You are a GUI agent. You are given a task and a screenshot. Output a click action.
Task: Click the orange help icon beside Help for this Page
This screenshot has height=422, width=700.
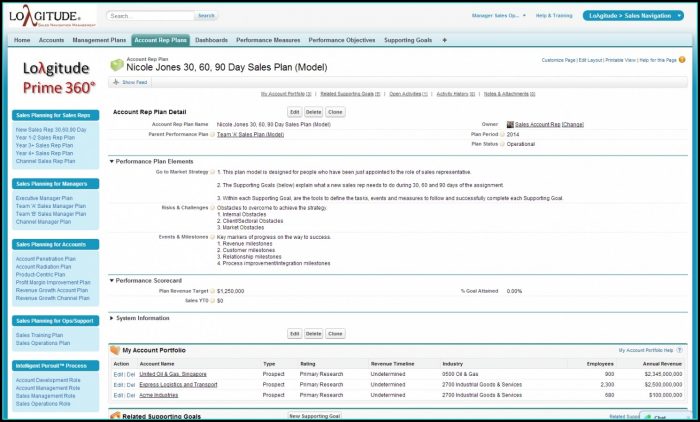click(x=682, y=60)
